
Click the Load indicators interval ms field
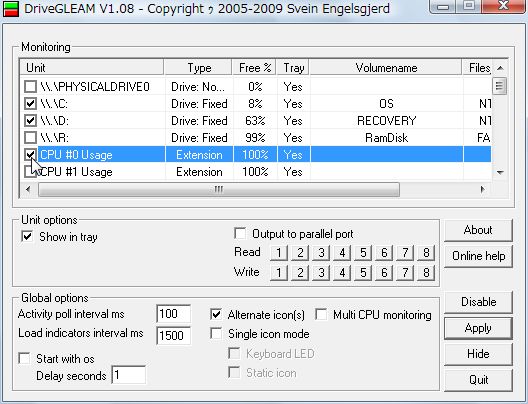coord(174,335)
